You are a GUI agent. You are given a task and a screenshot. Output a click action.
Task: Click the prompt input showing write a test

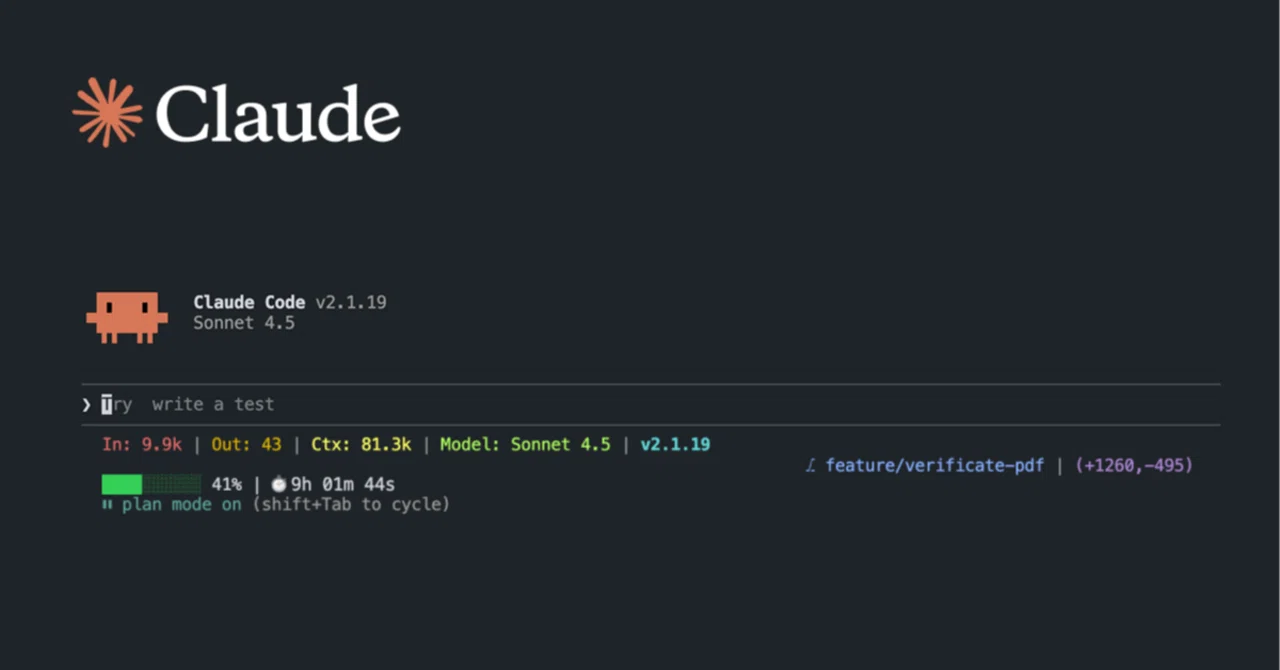click(651, 404)
